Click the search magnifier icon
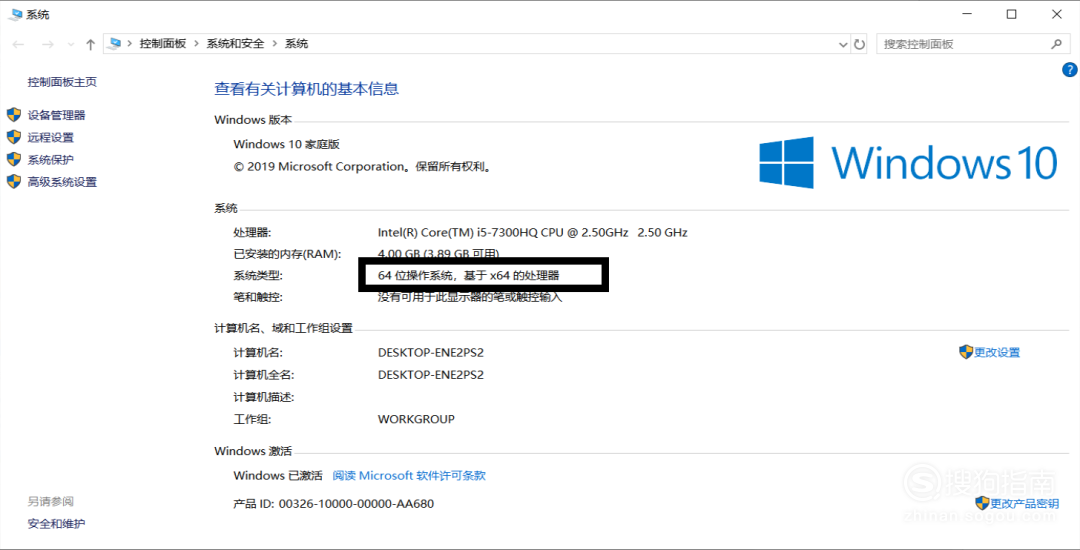This screenshot has width=1080, height=550. [x=1056, y=44]
